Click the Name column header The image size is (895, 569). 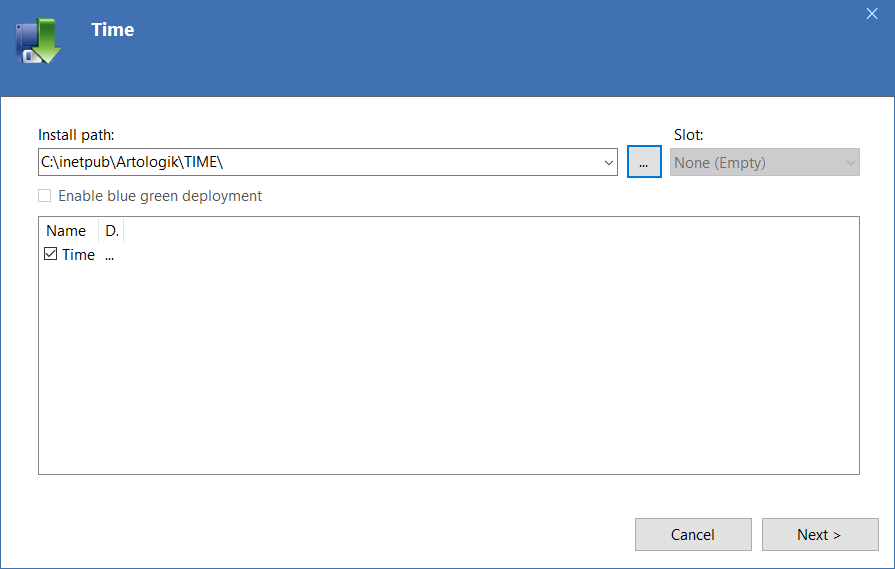click(x=69, y=231)
